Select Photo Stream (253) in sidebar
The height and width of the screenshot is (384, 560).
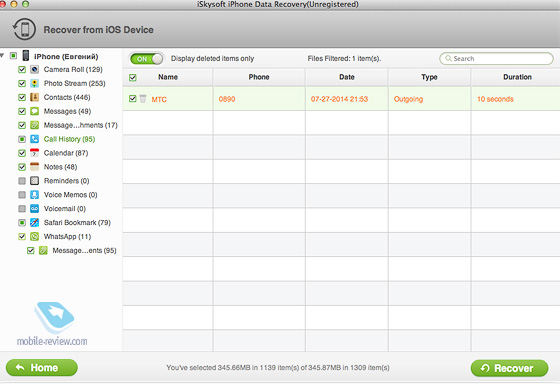click(x=74, y=83)
